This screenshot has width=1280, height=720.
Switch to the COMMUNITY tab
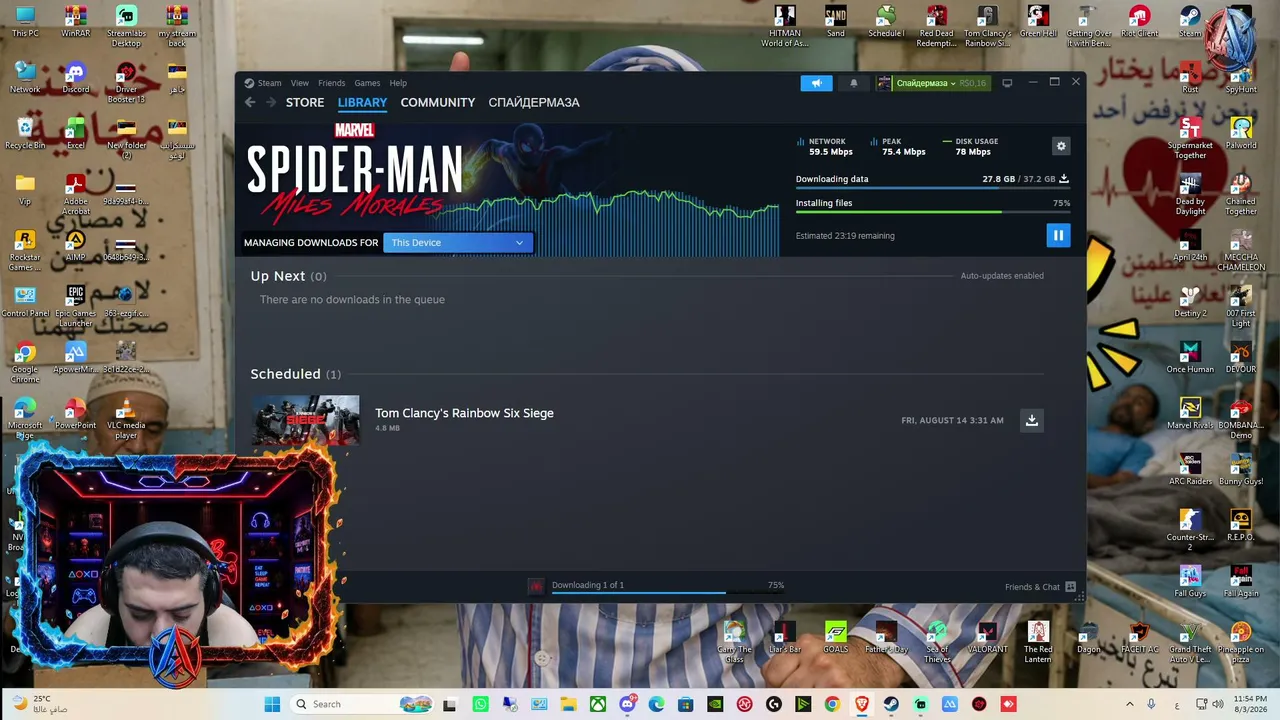438,102
